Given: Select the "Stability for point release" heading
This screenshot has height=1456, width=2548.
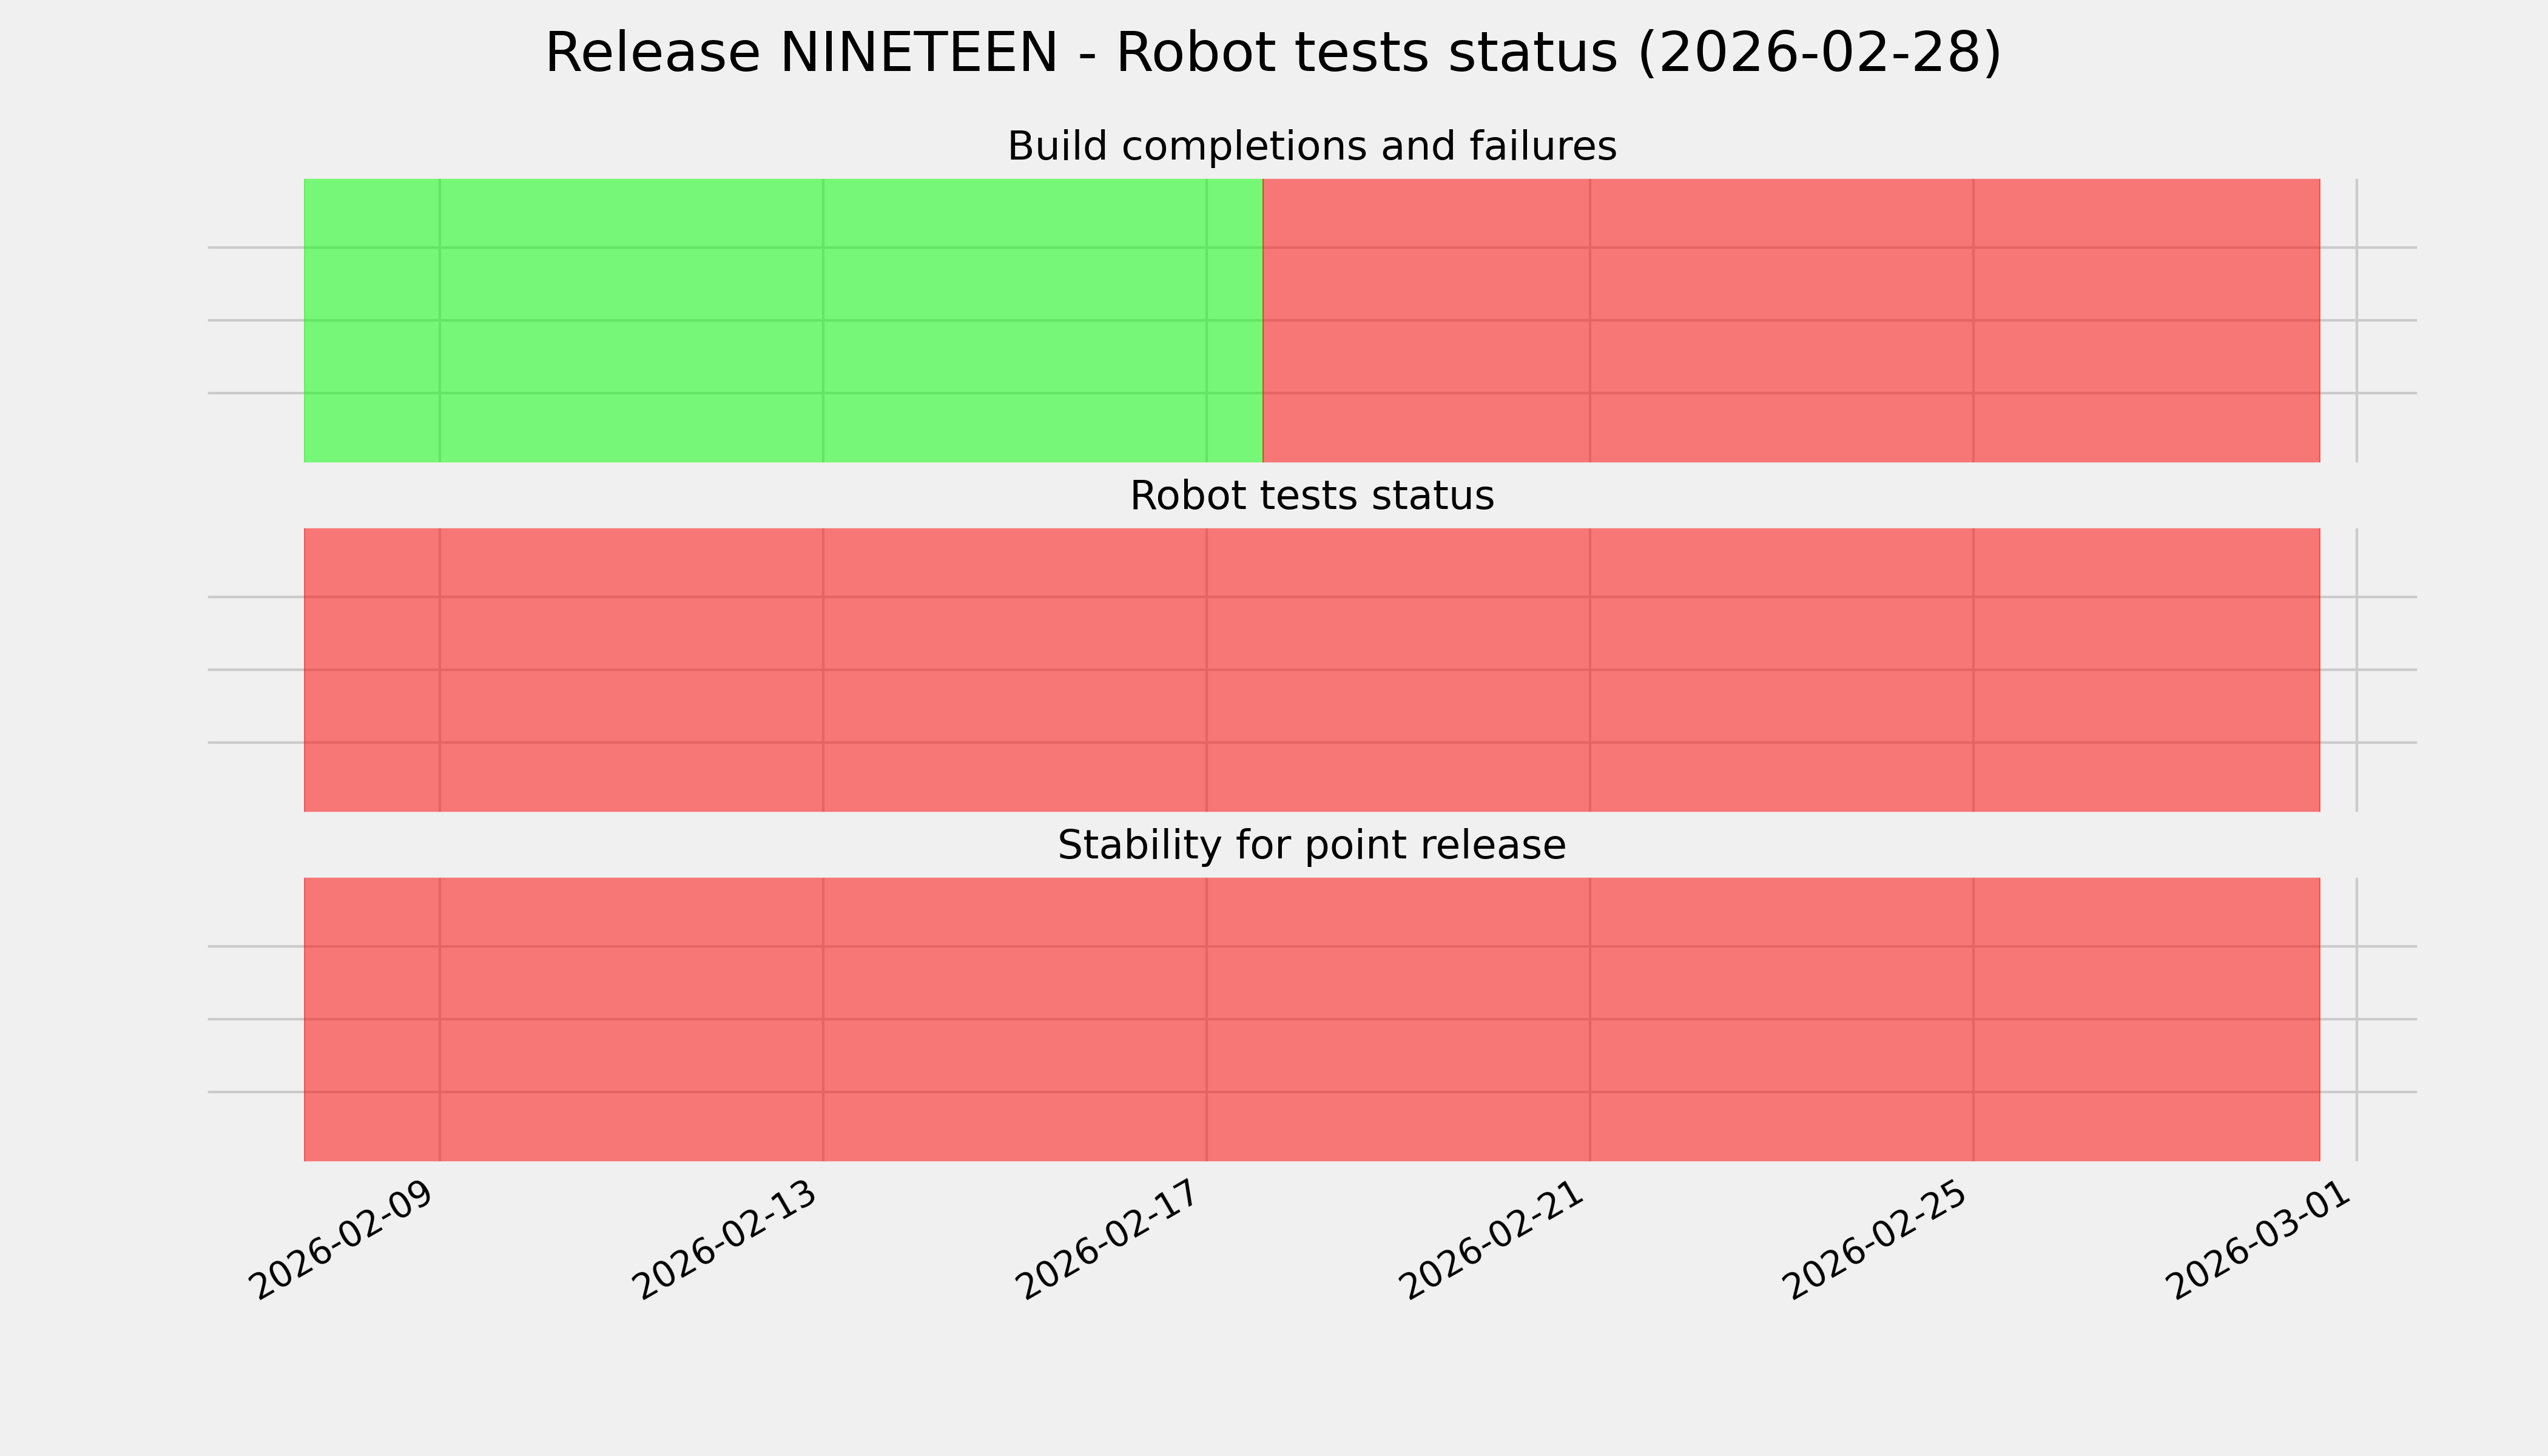Looking at the screenshot, I should (x=1311, y=846).
